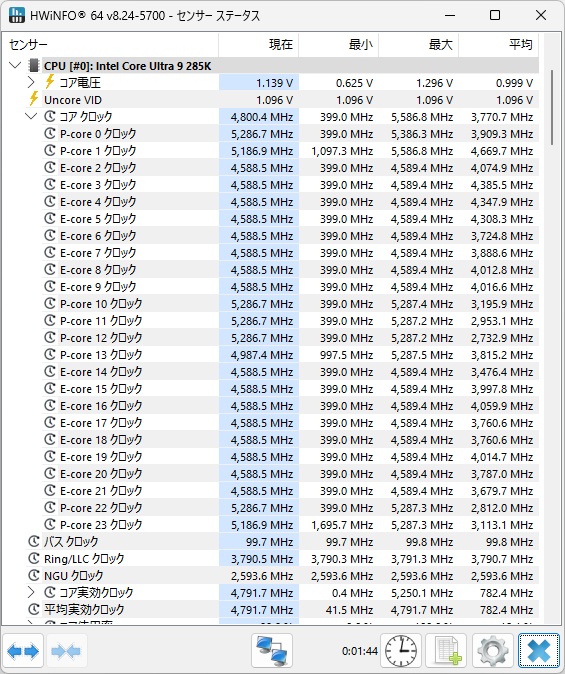Open sensor settings gear icon

pyautogui.click(x=493, y=651)
